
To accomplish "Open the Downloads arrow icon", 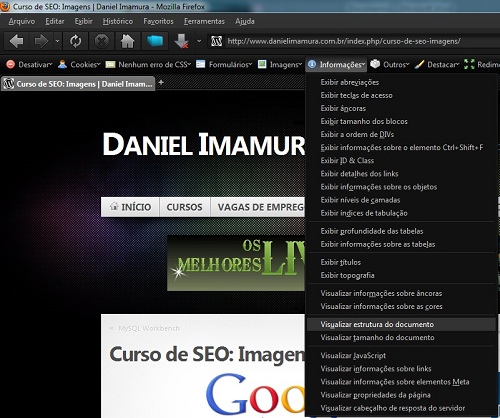I will pyautogui.click(x=181, y=41).
